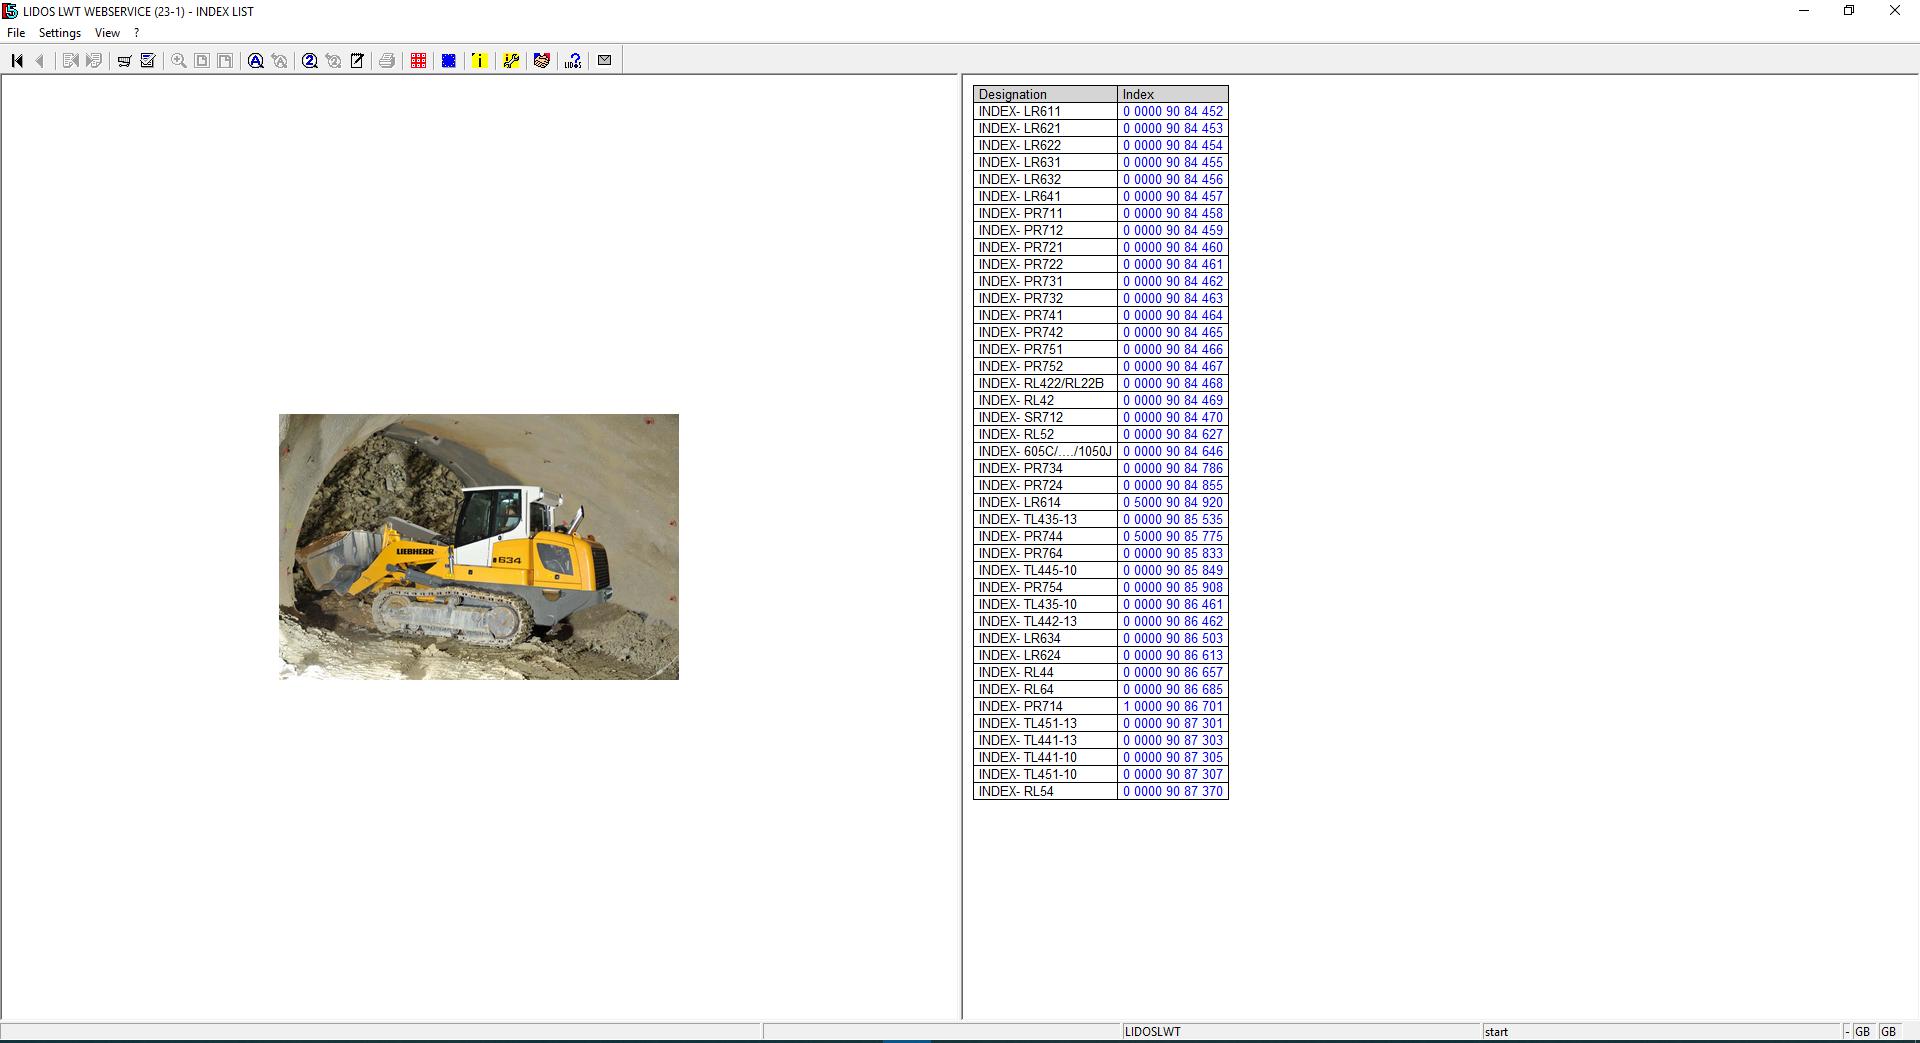
Task: Select the wrench service tool icon
Action: (511, 60)
